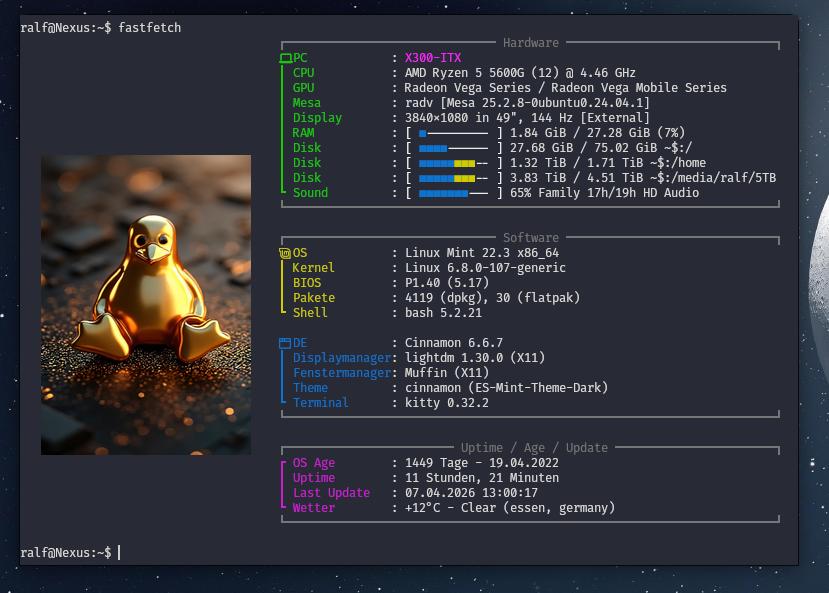Viewport: 829px width, 593px height.
Task: Expand the Software section header
Action: pyautogui.click(x=529, y=237)
